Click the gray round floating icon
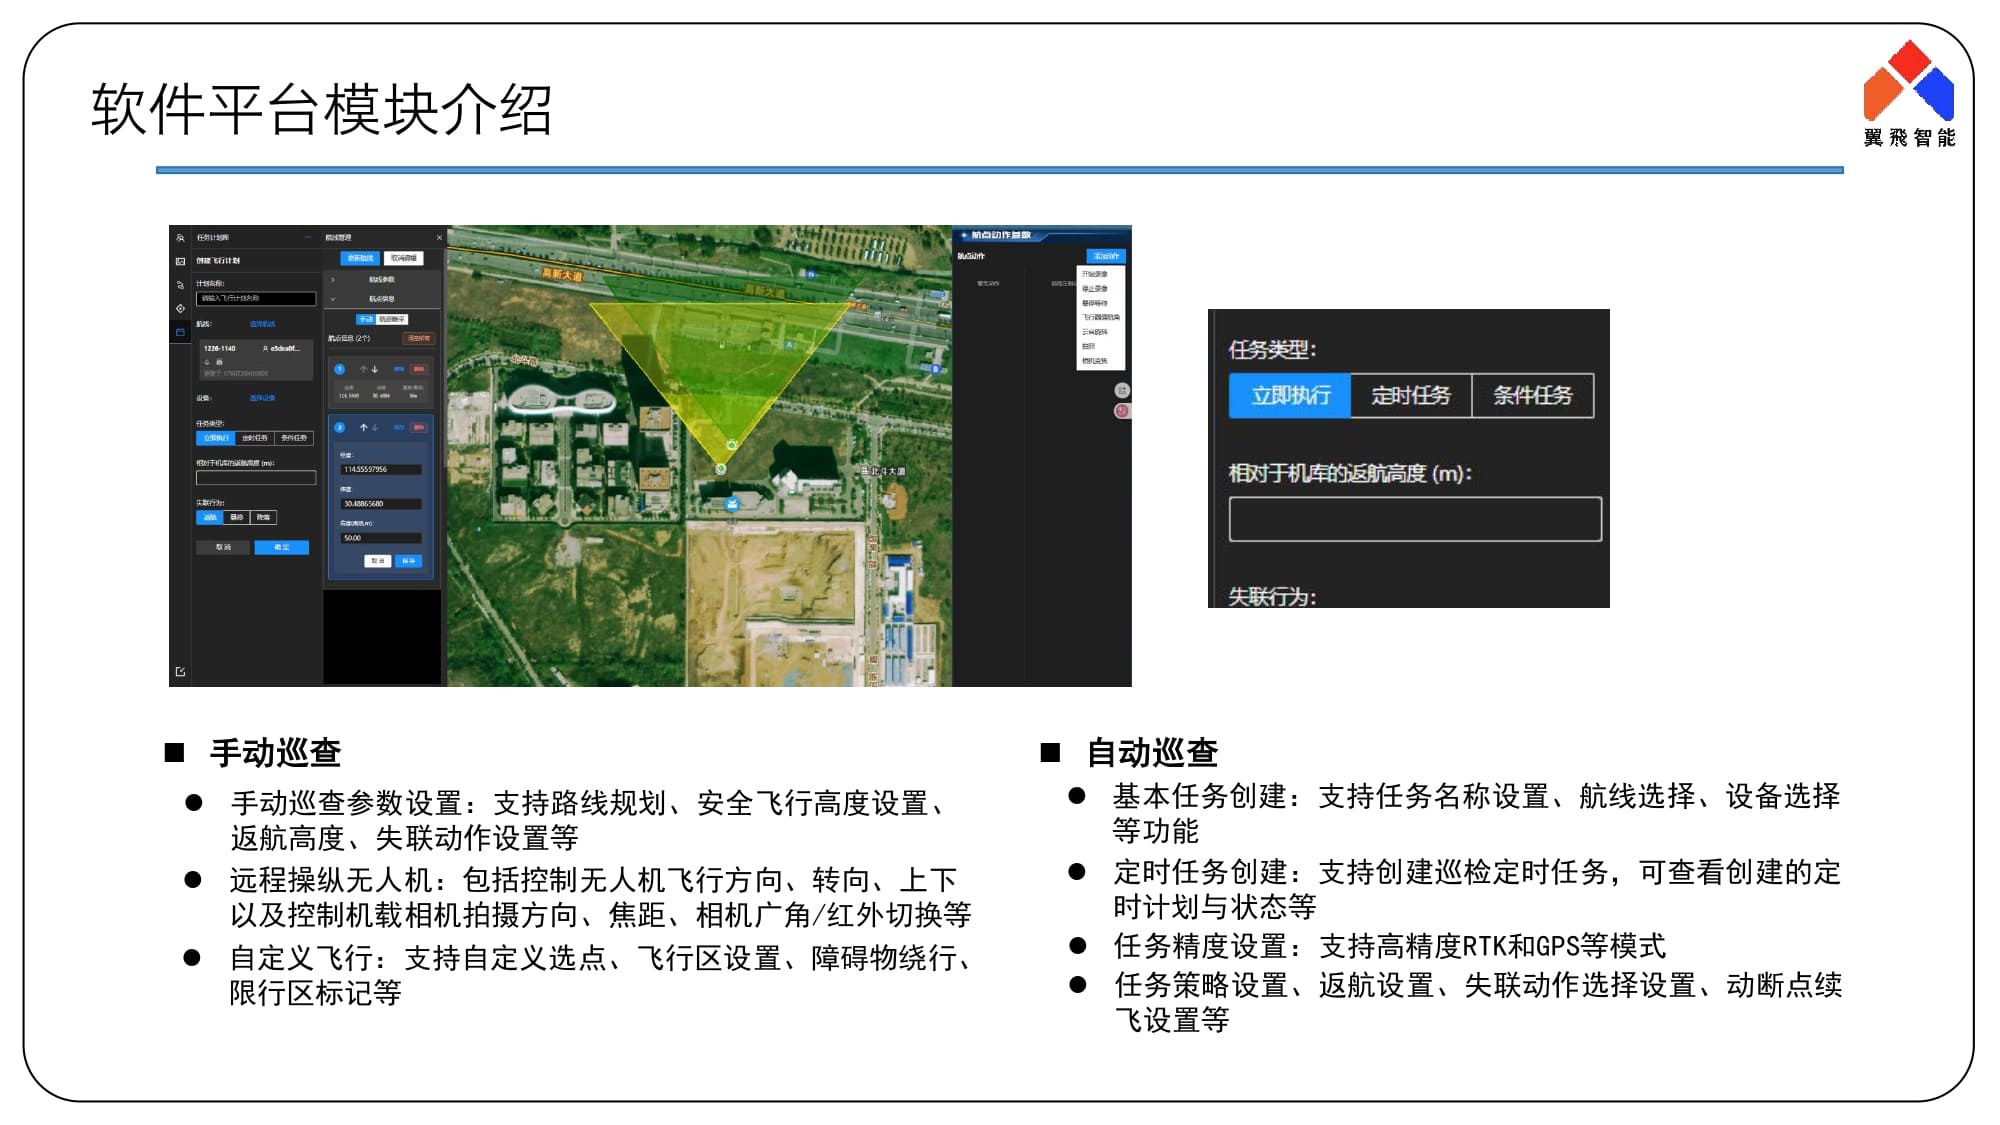 coord(1122,390)
